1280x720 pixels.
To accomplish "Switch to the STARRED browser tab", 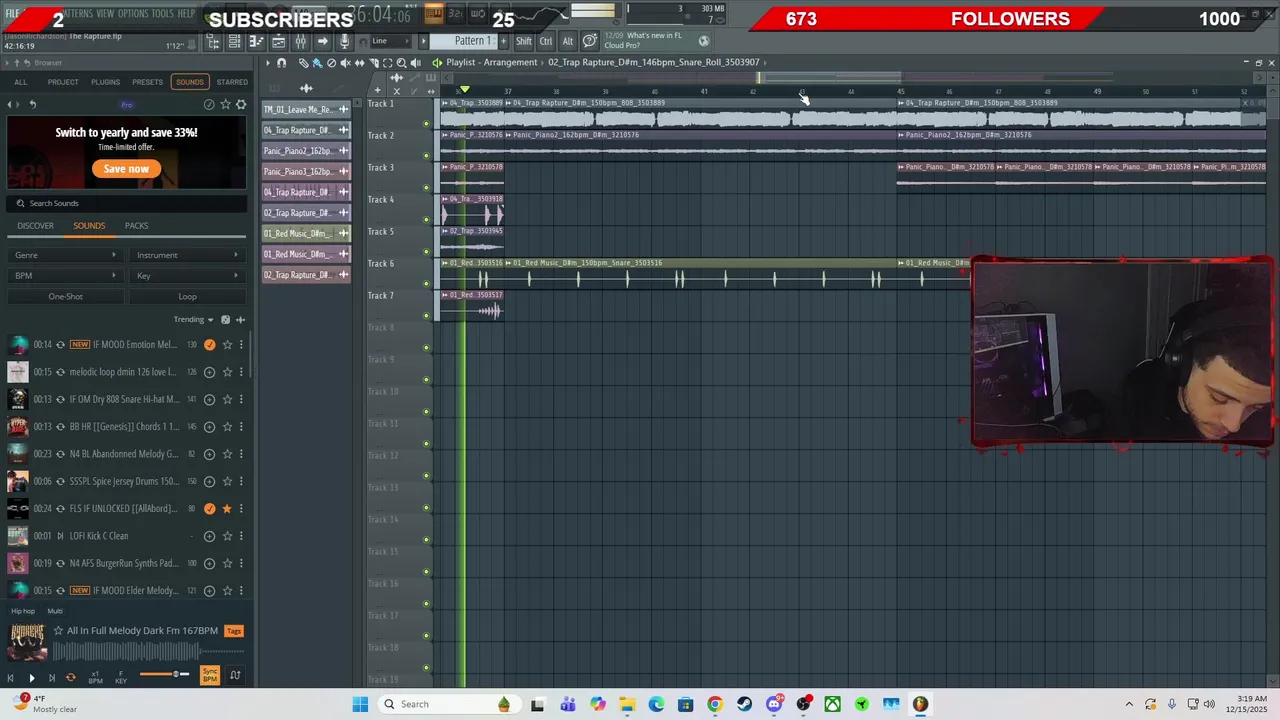I will pyautogui.click(x=232, y=82).
